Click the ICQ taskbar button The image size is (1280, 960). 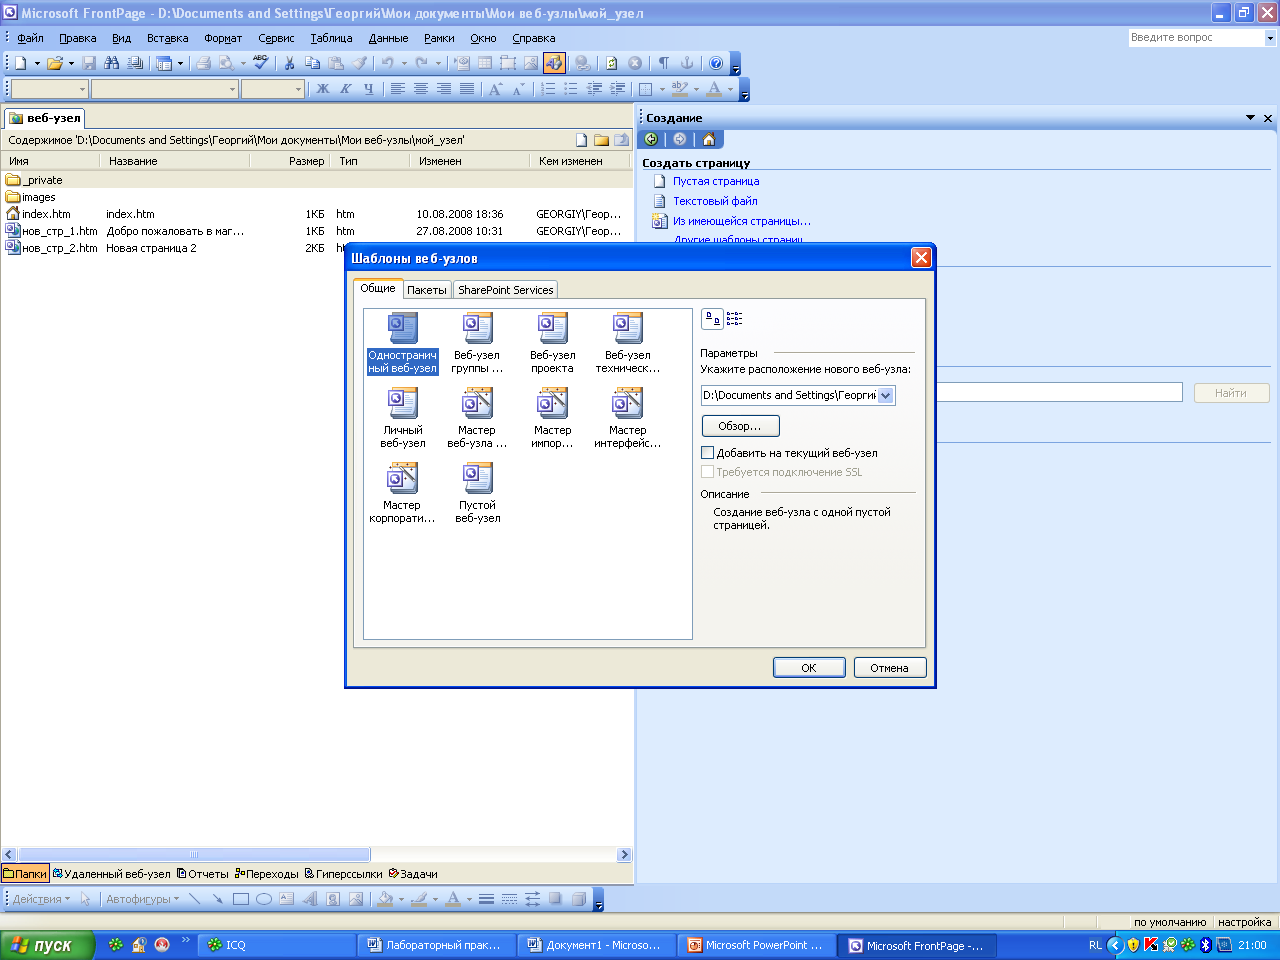point(277,945)
